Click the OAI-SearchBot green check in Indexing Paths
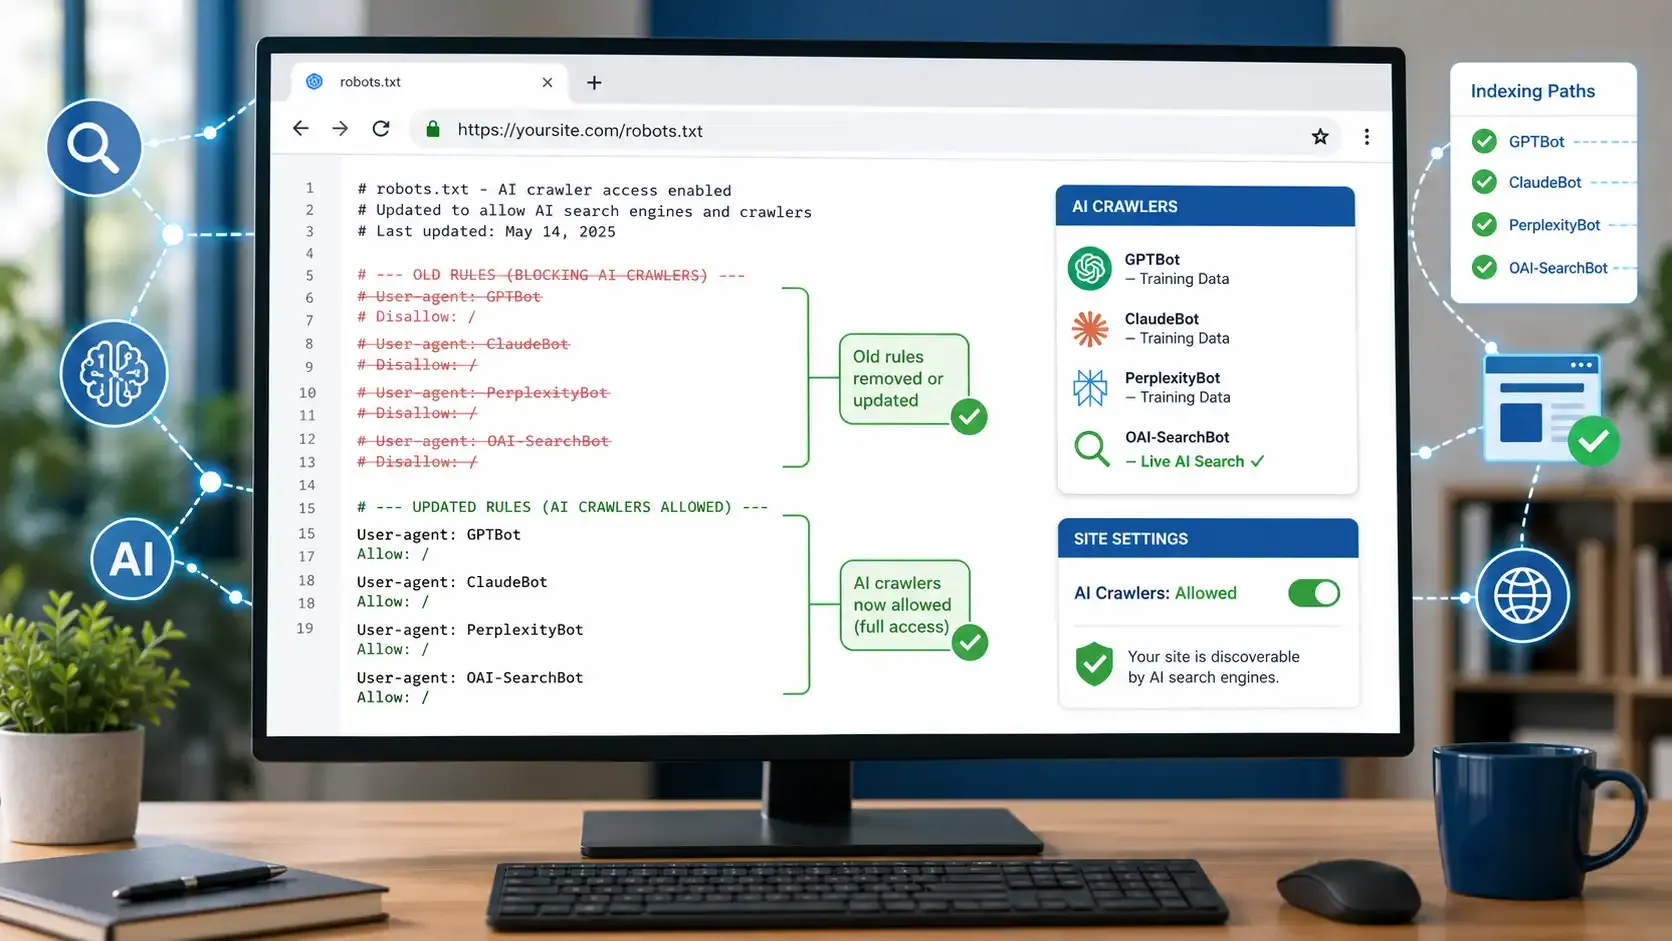 pos(1484,267)
